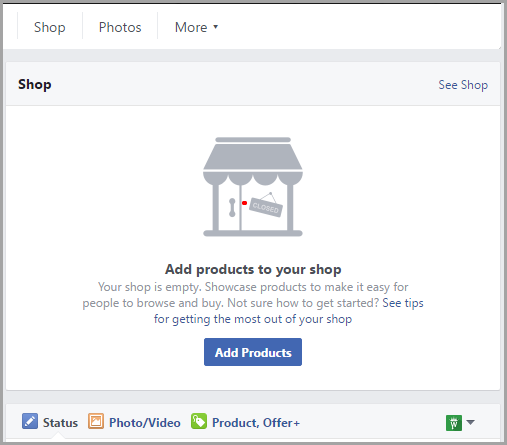Select the Product, Offer+ option
The width and height of the screenshot is (507, 445).
tap(246, 422)
